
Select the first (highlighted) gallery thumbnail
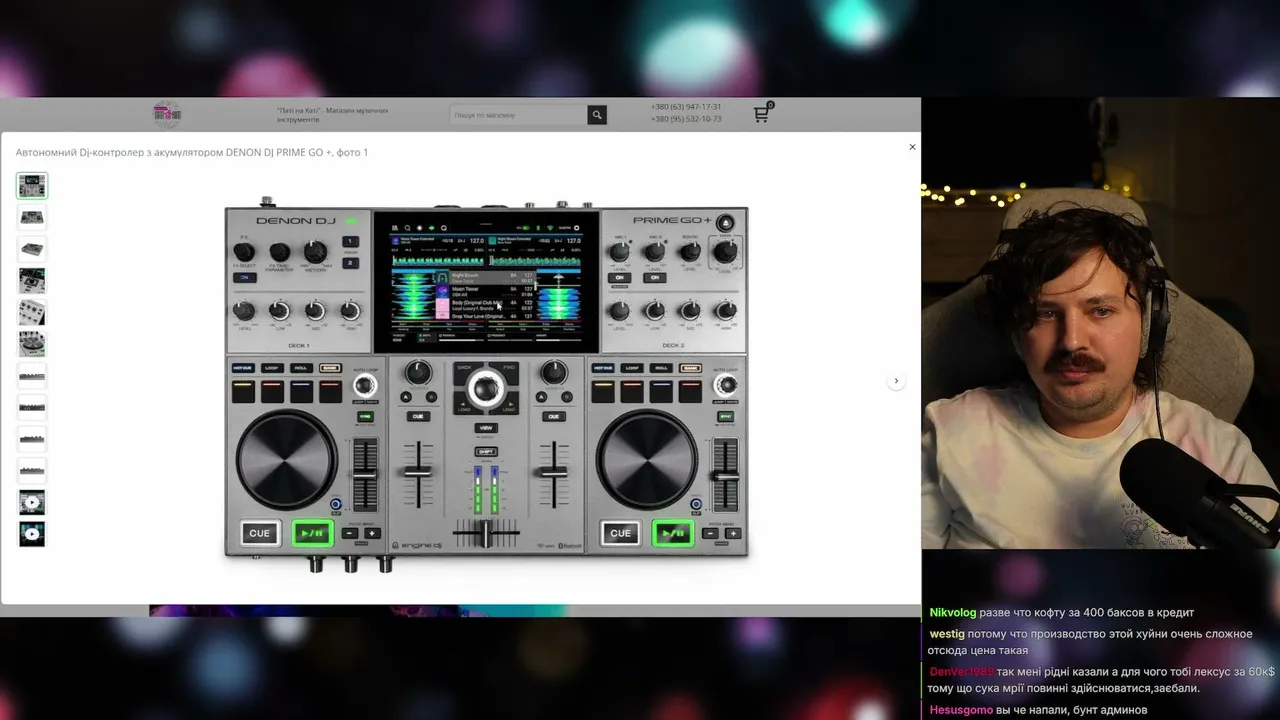pos(32,186)
